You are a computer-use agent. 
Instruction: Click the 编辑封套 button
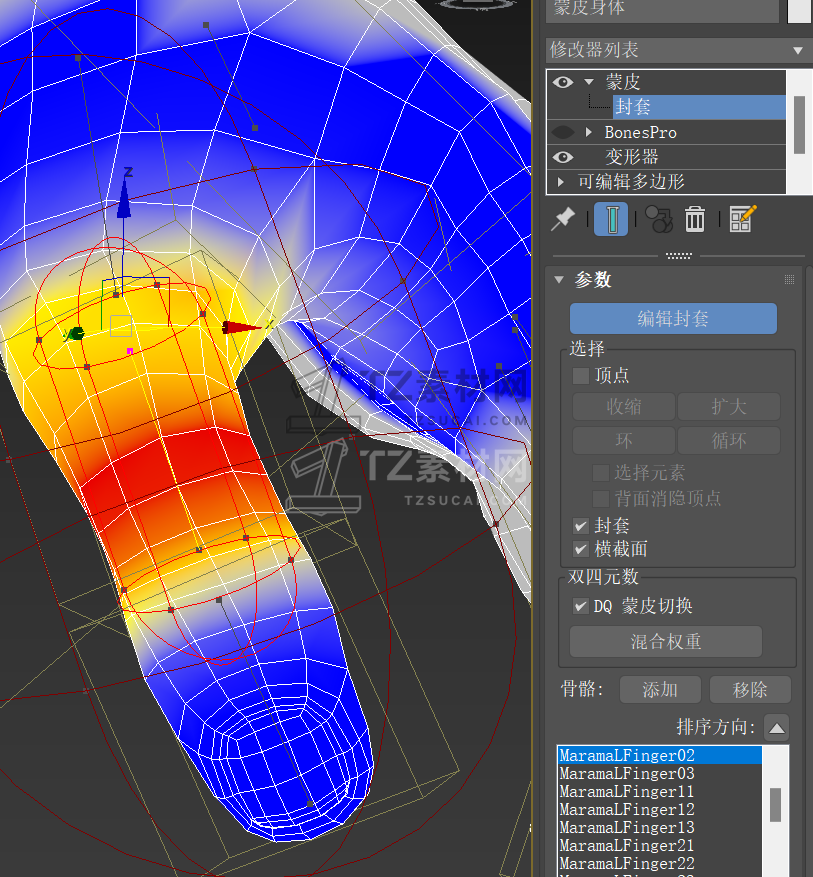(673, 319)
